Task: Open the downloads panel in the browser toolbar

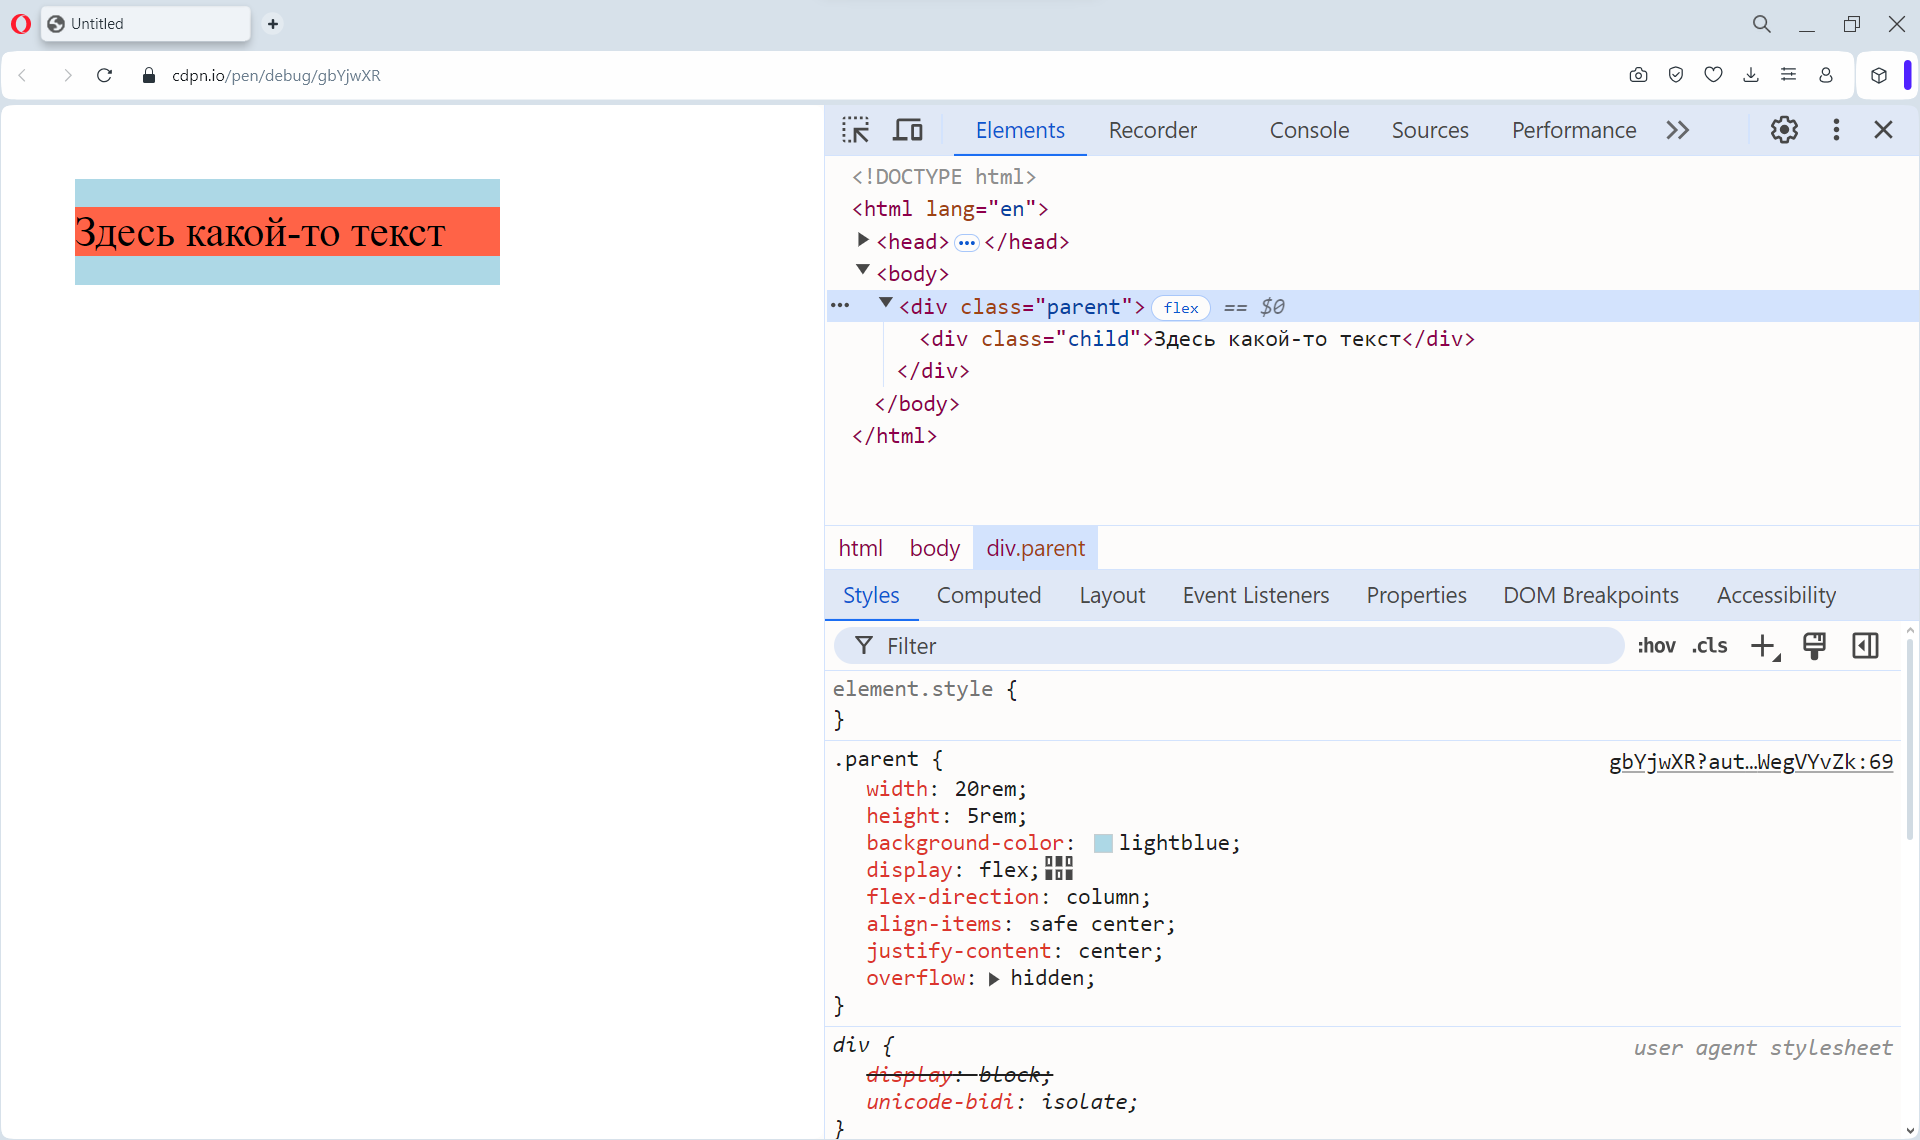Action: click(x=1751, y=75)
